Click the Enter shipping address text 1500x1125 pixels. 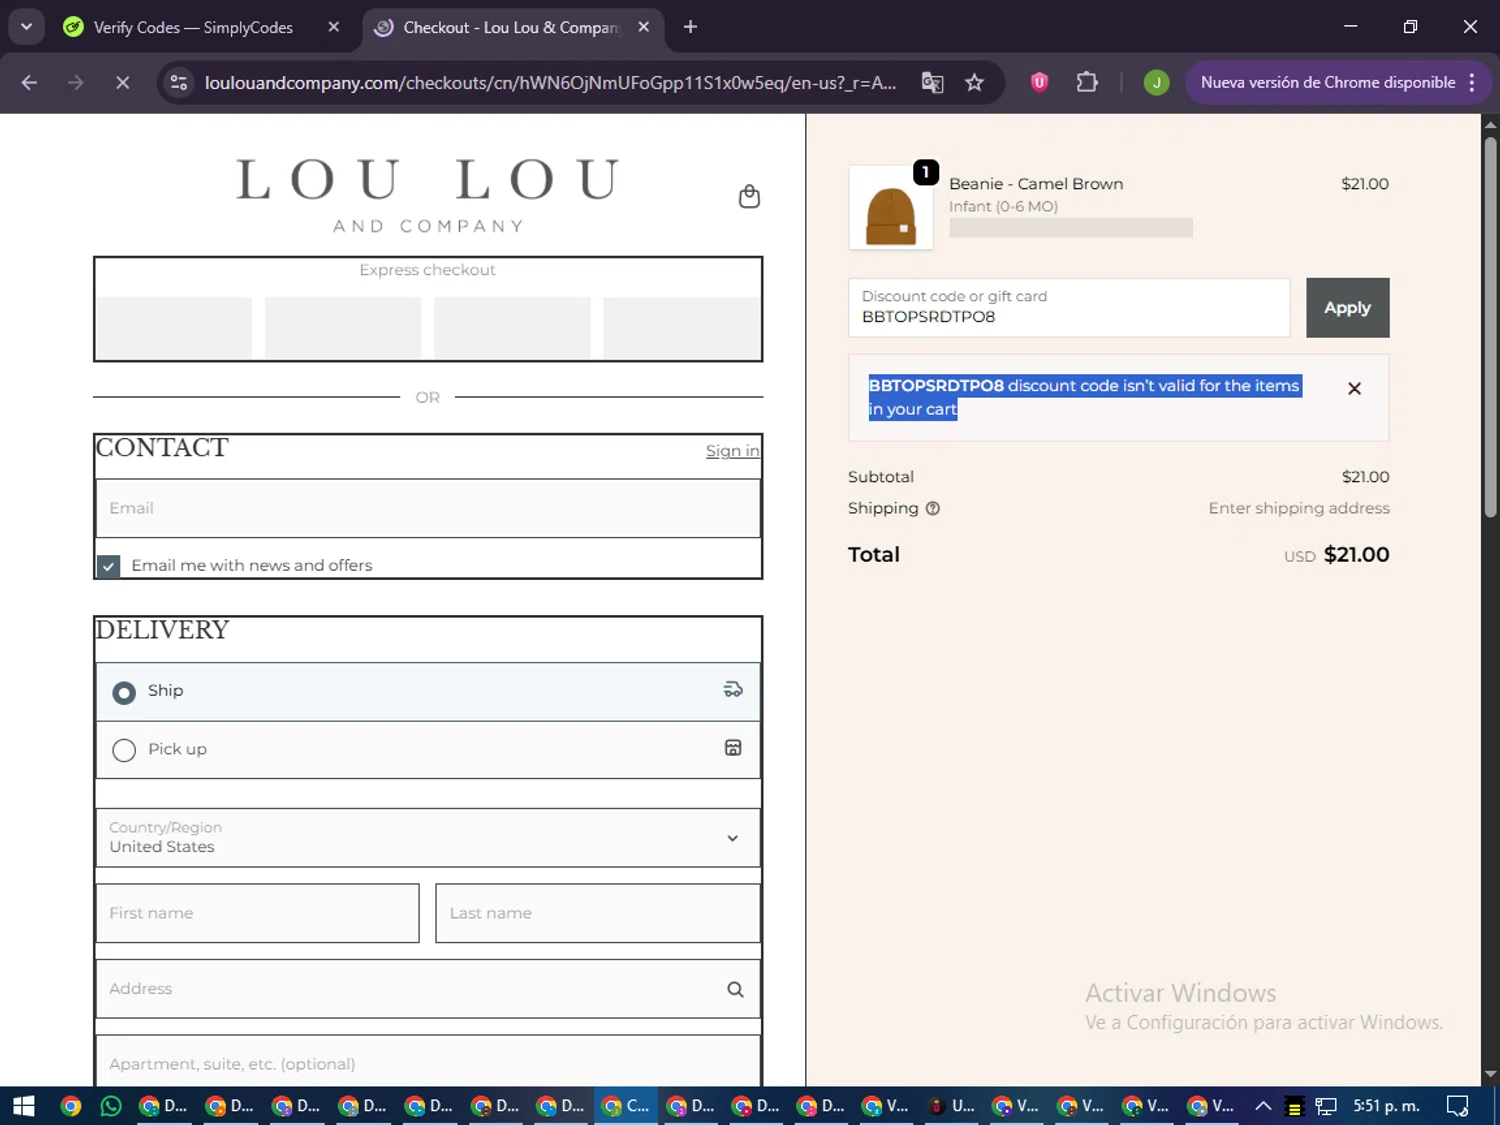pos(1299,508)
